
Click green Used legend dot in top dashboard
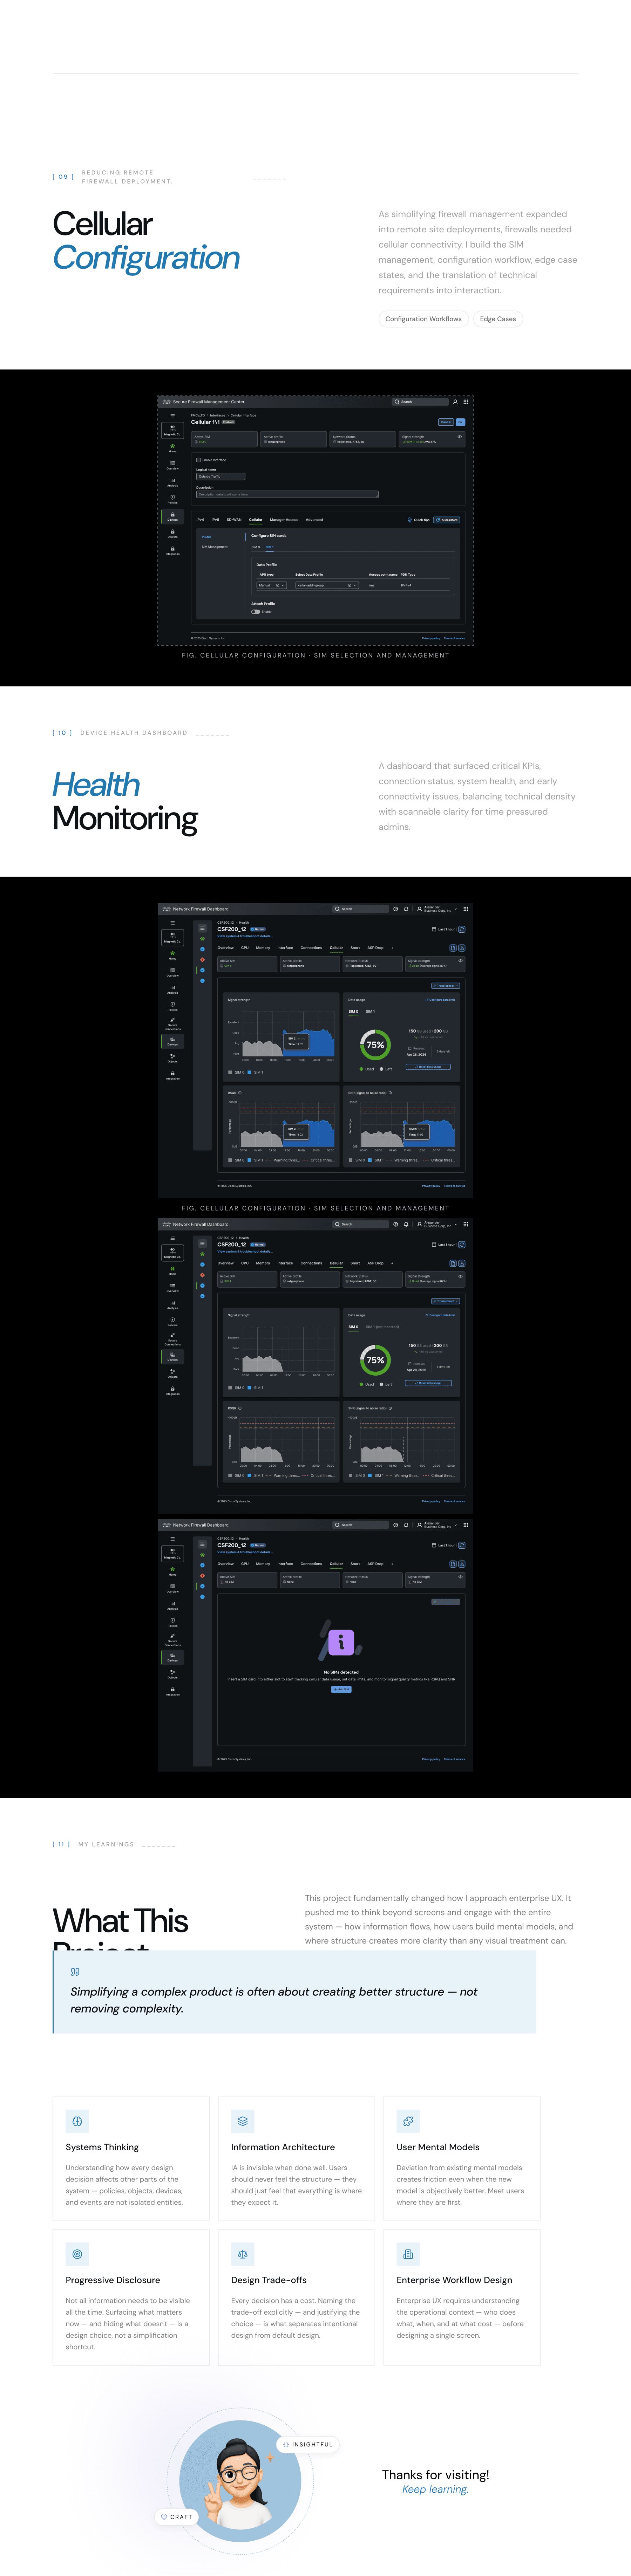(361, 1069)
